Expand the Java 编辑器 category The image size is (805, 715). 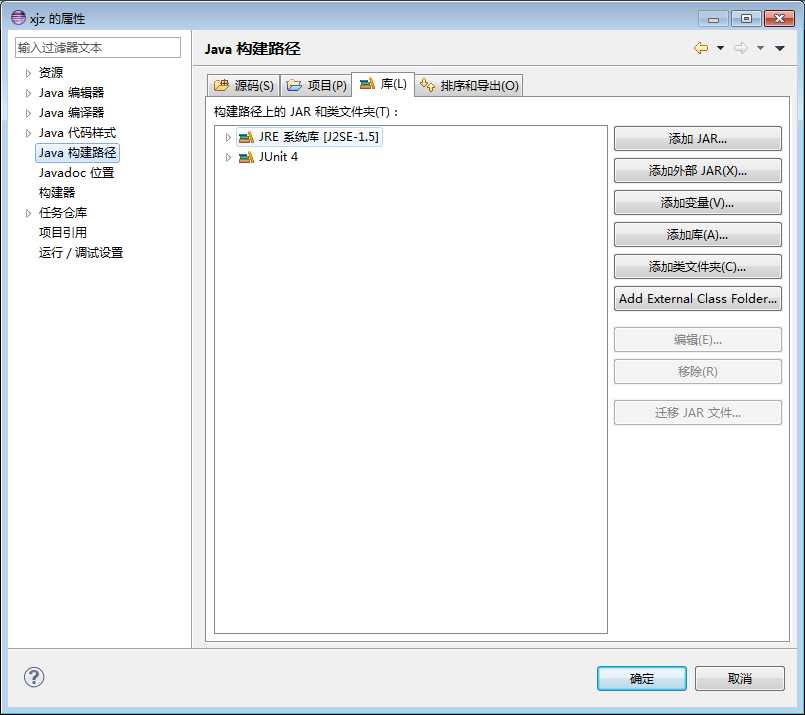click(28, 93)
